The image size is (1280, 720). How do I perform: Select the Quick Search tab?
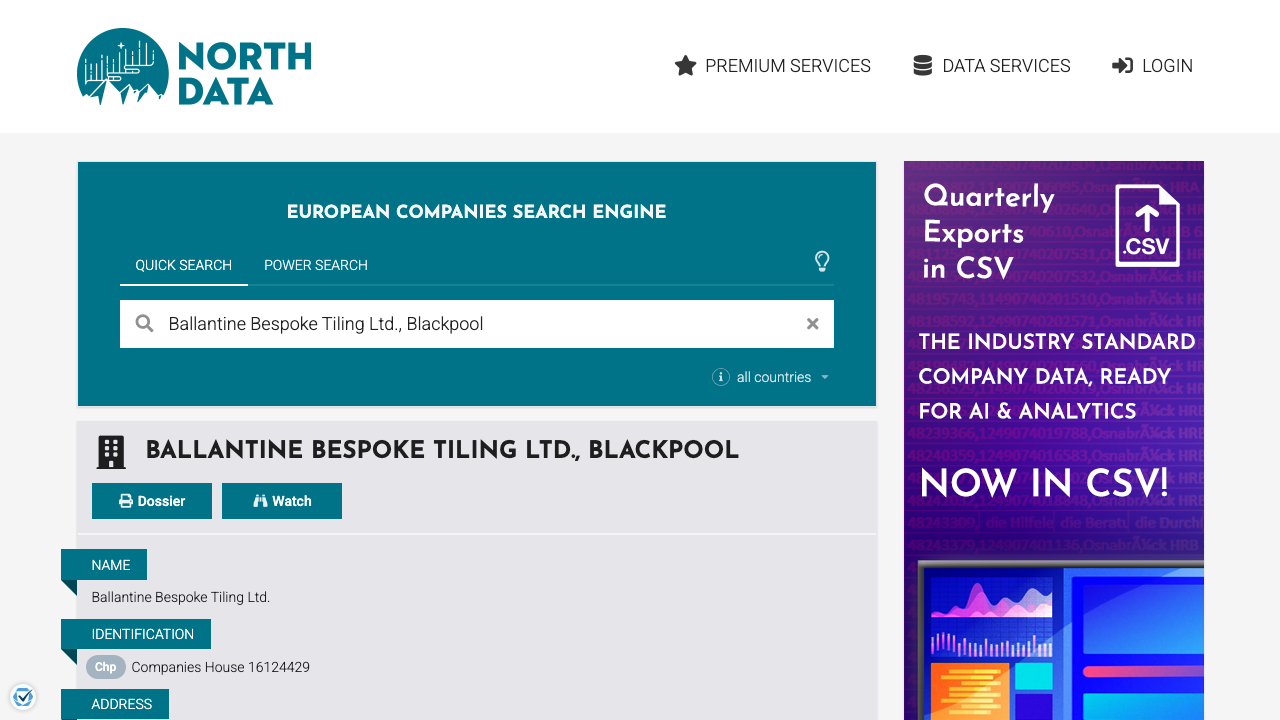184,265
